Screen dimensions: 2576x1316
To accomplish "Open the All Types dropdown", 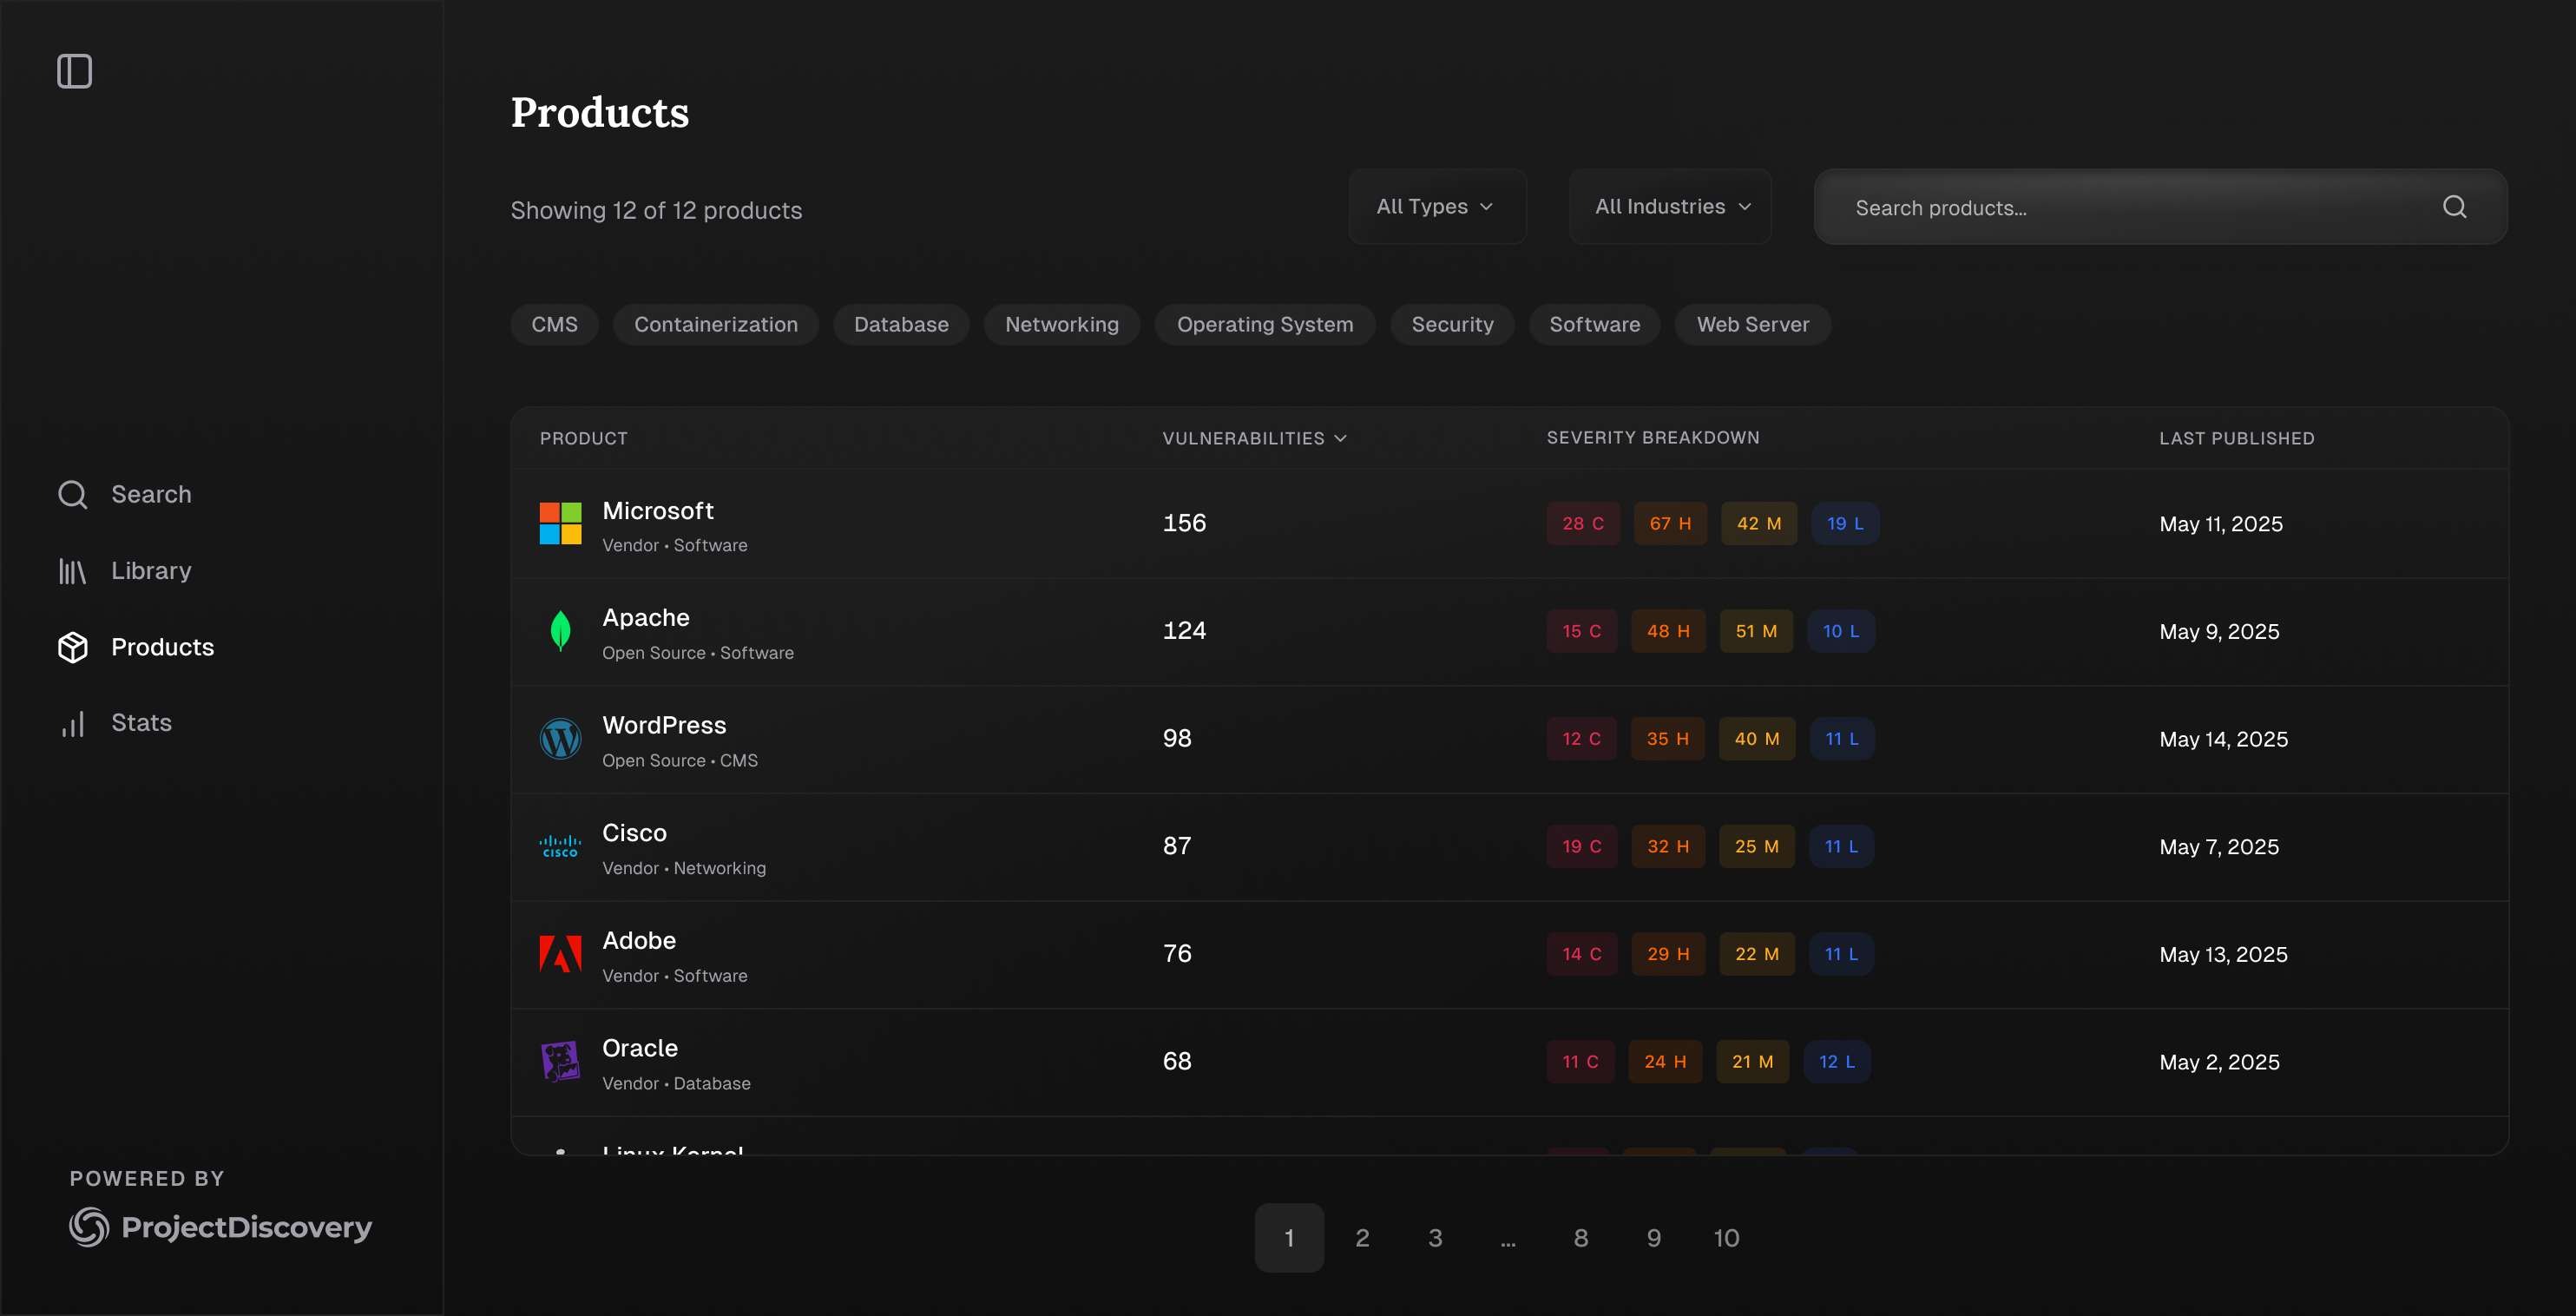I will [1436, 207].
